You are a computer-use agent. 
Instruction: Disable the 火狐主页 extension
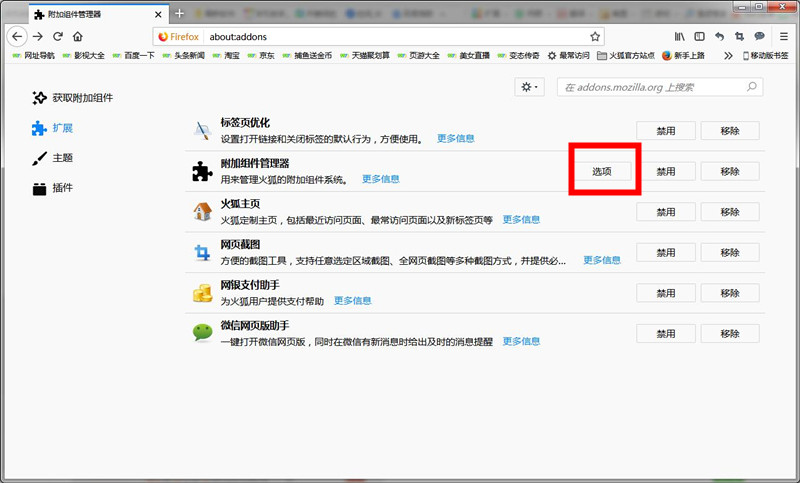click(x=666, y=212)
